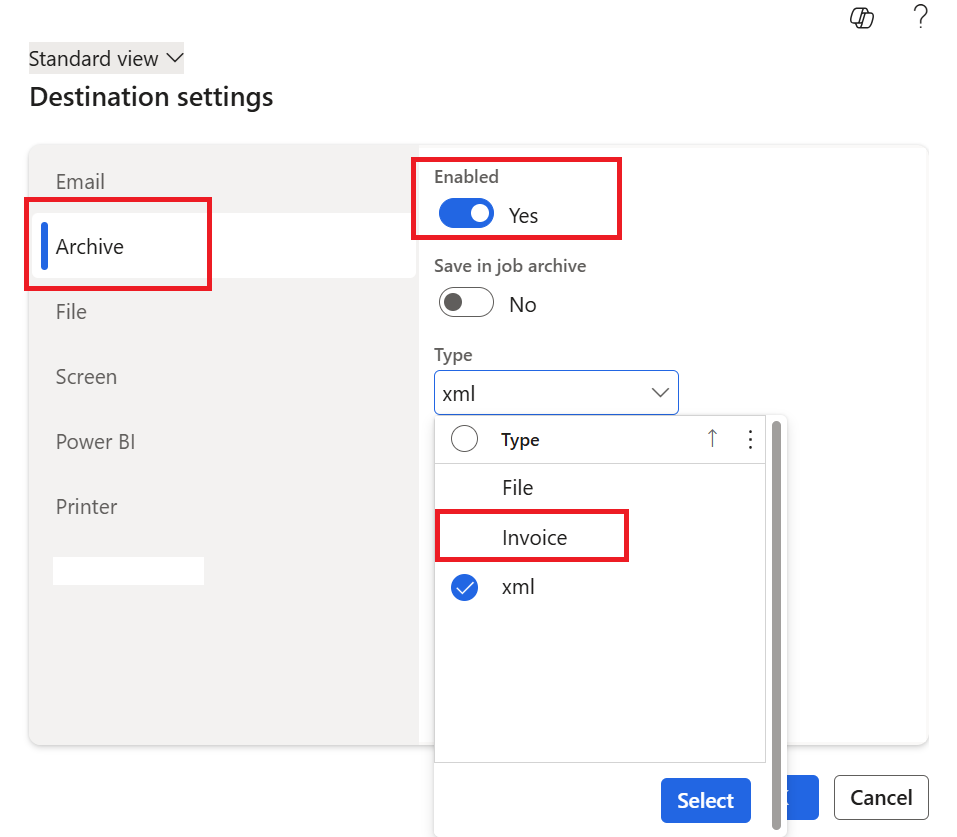Open the Copilot icon at top right
957x837 pixels.
862,19
